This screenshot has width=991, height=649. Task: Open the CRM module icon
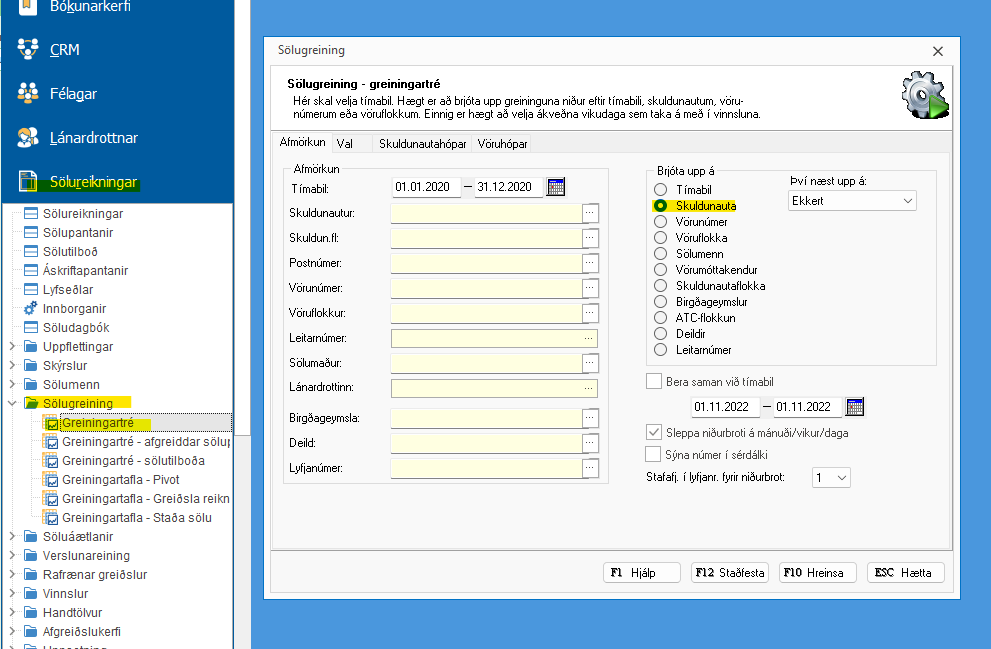(x=28, y=49)
